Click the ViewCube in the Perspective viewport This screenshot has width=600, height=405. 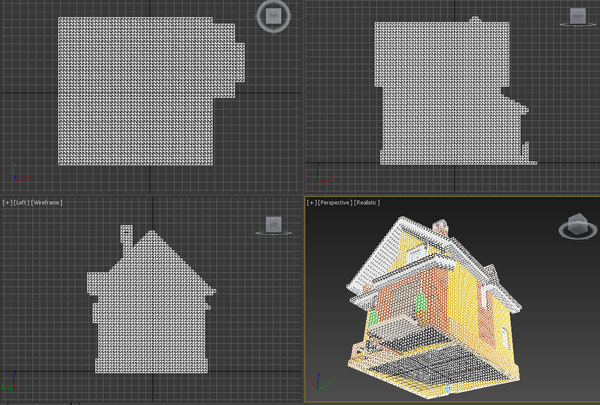click(x=578, y=224)
